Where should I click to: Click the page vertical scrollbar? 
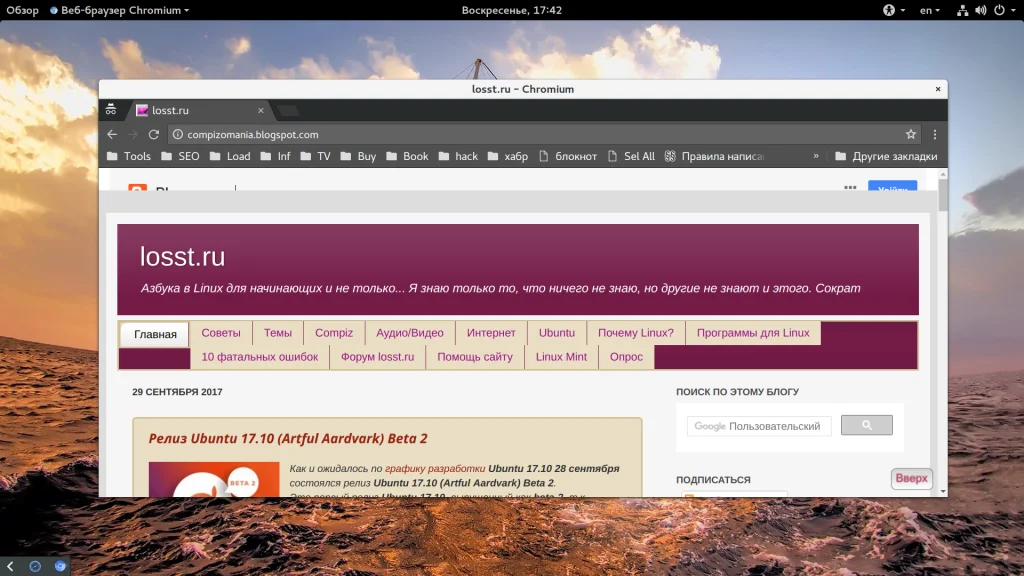click(x=942, y=195)
